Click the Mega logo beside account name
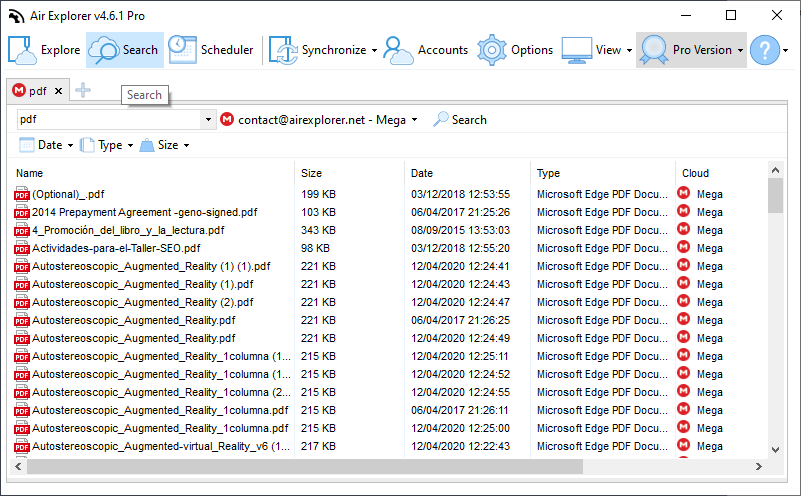The image size is (801, 496). click(x=227, y=120)
